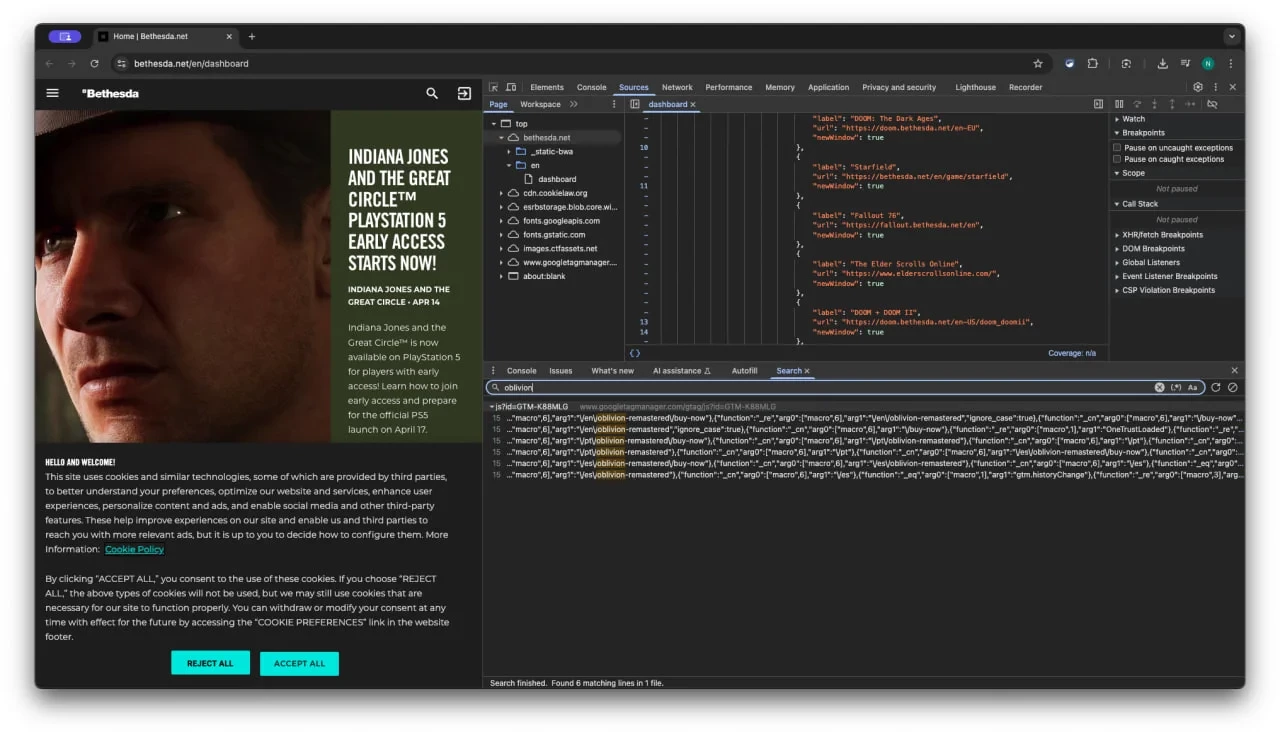Toggle match case in search

coord(1193,387)
